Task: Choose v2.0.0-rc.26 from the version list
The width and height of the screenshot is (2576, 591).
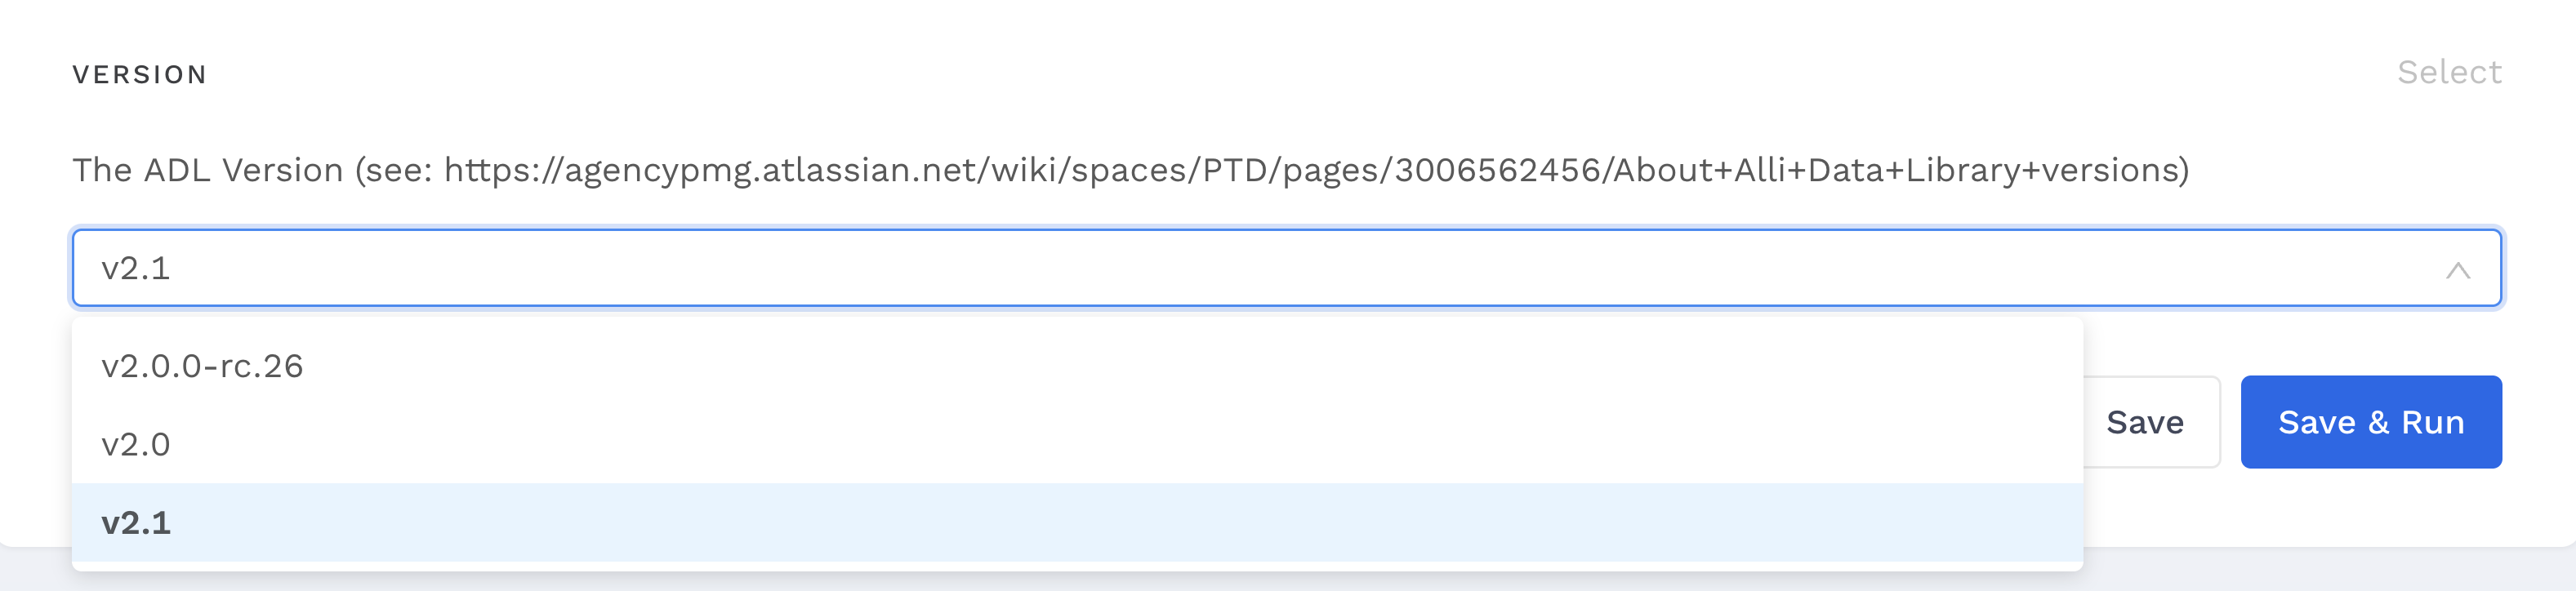Action: (x=1077, y=366)
